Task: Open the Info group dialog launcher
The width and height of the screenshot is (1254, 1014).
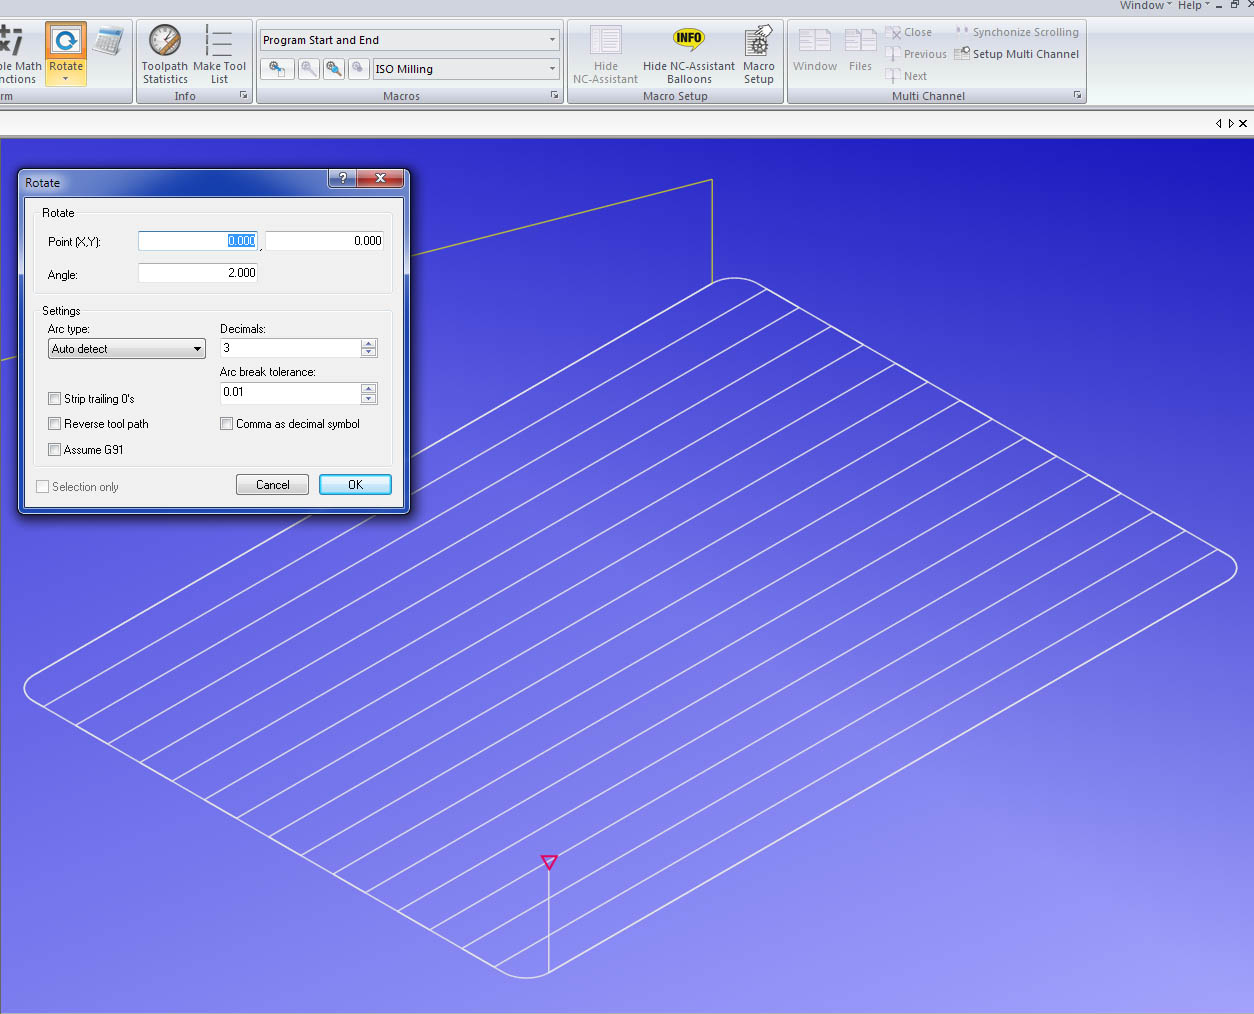Action: (243, 96)
